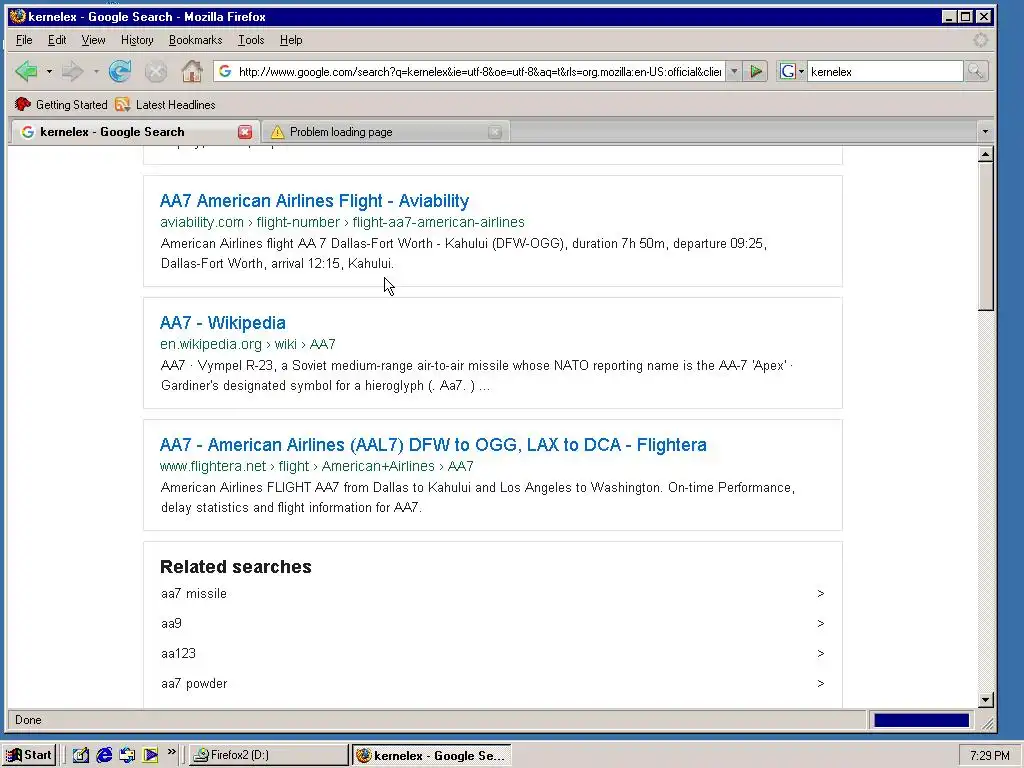This screenshot has height=768, width=1024.
Task: Click the vertical scrollbar thumb
Action: (986, 236)
